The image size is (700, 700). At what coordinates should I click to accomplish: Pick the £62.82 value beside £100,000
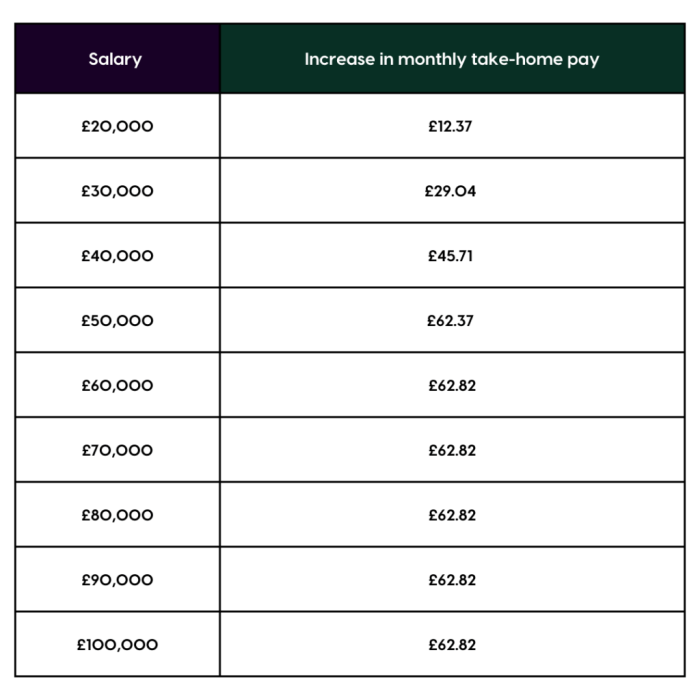tap(452, 645)
